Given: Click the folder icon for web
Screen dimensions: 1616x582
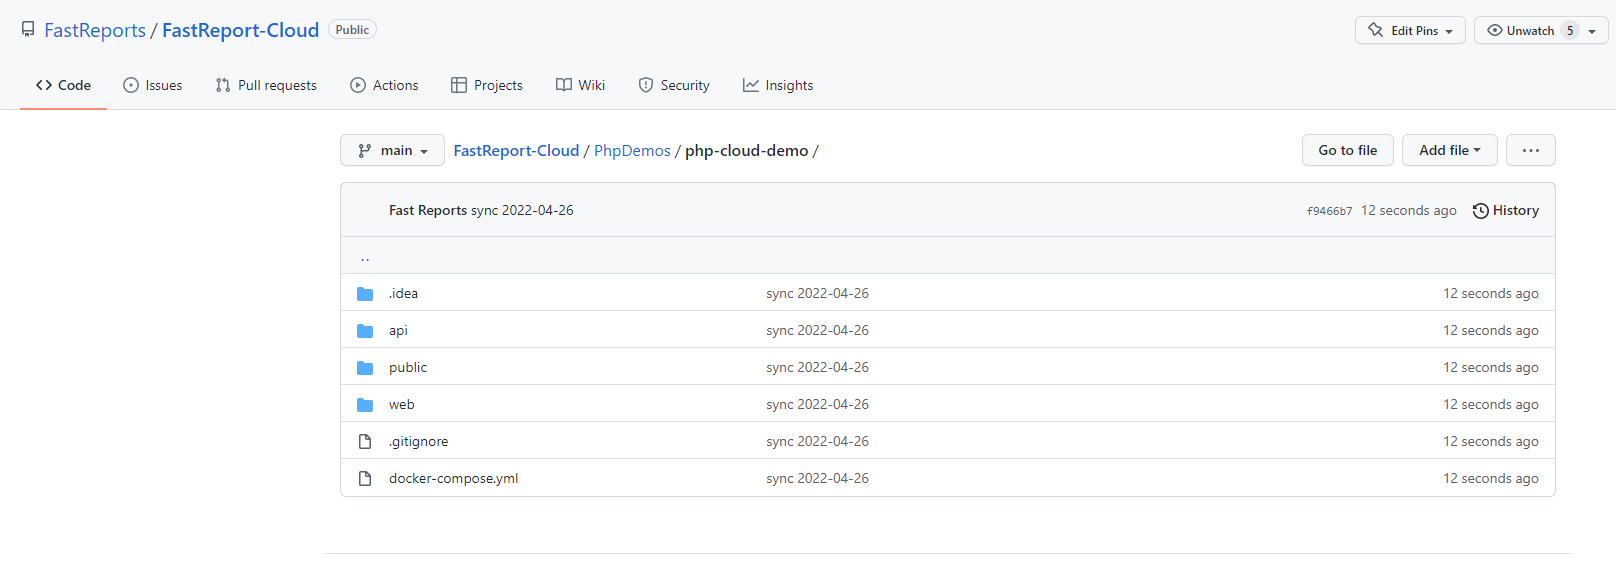Looking at the screenshot, I should tap(365, 405).
